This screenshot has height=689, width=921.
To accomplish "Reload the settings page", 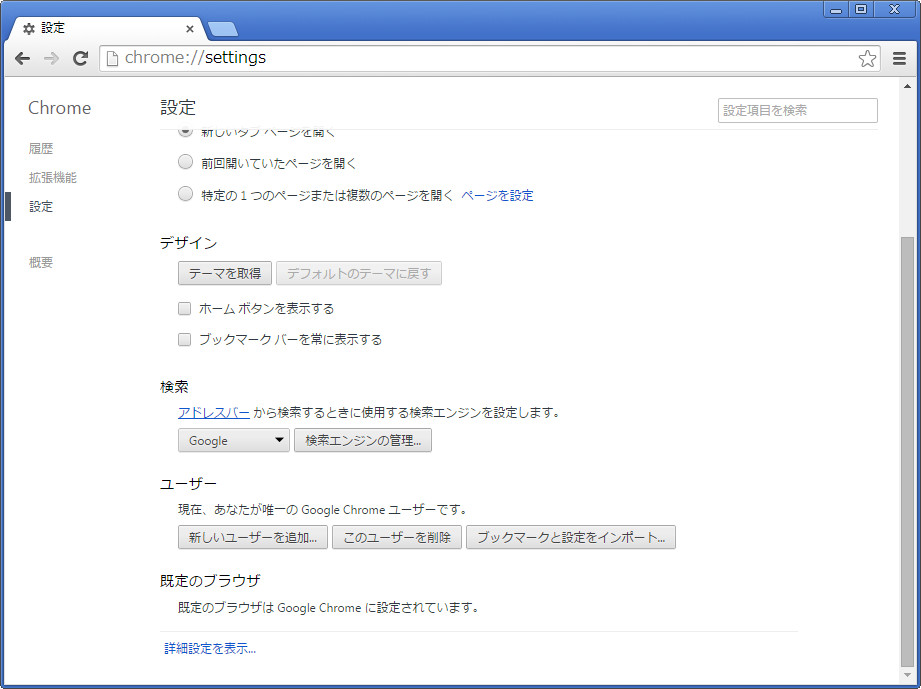I will coord(80,58).
